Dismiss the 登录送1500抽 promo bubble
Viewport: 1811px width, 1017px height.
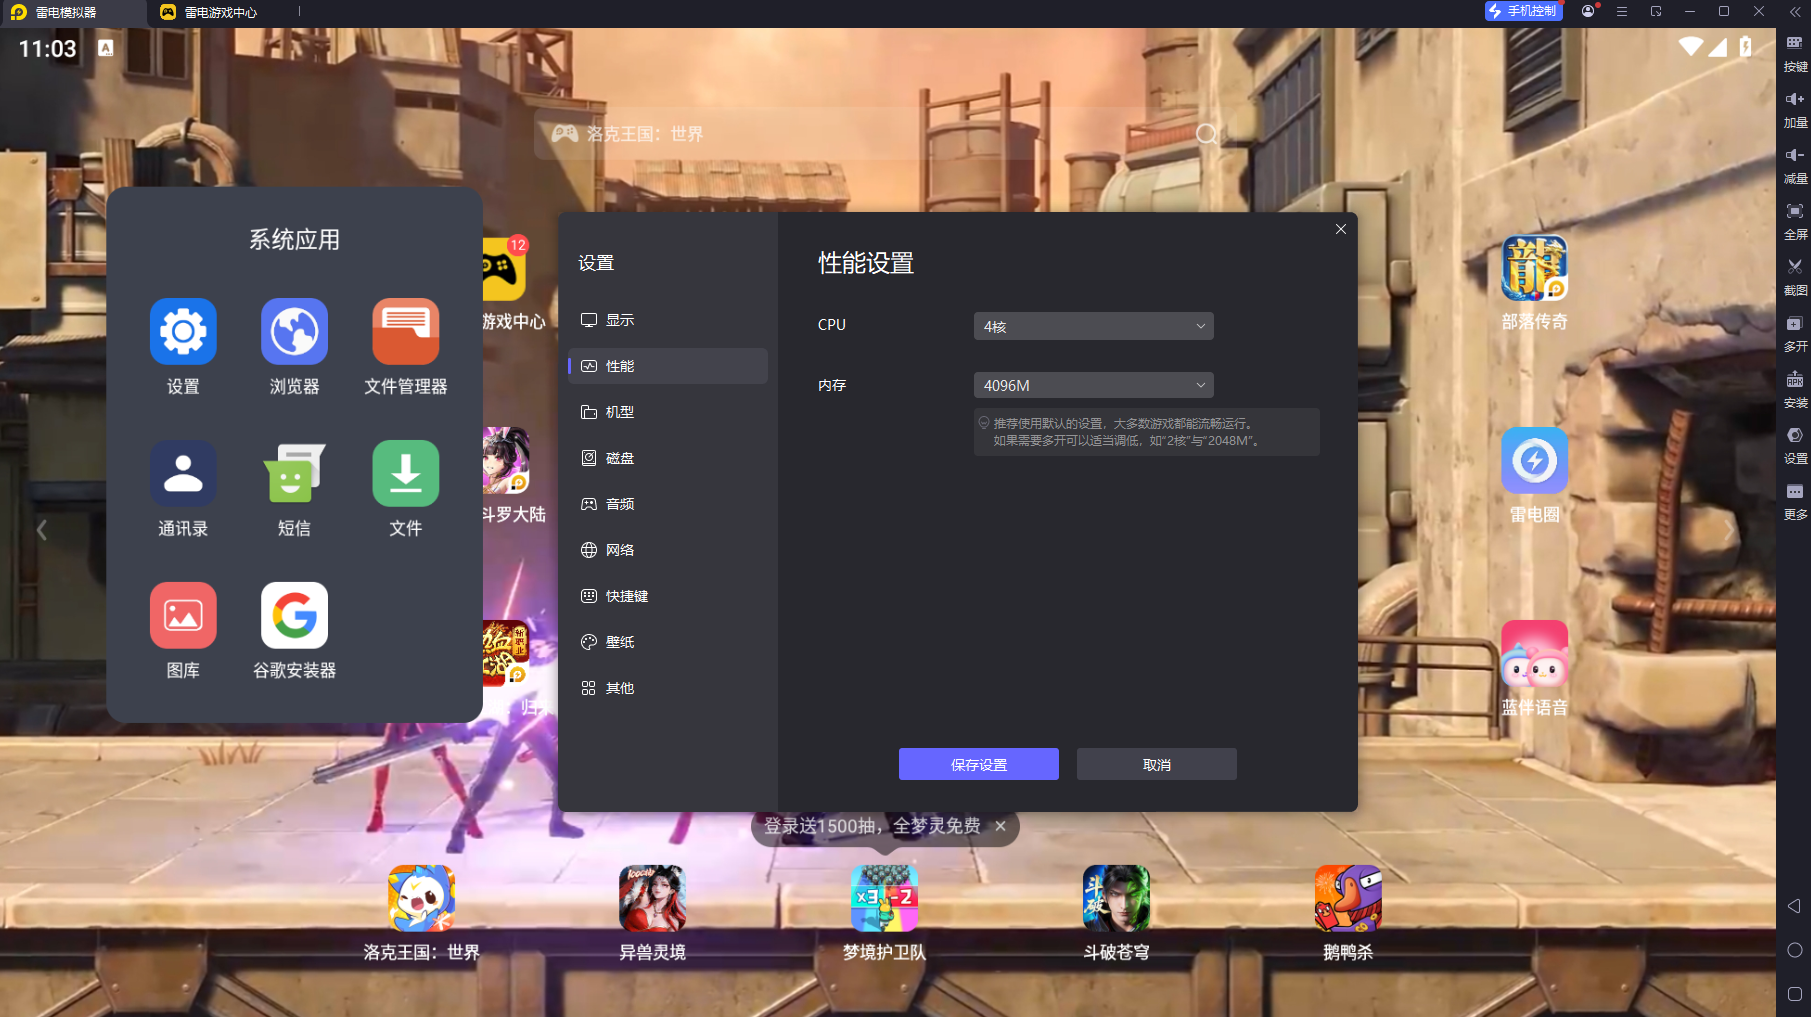1000,826
